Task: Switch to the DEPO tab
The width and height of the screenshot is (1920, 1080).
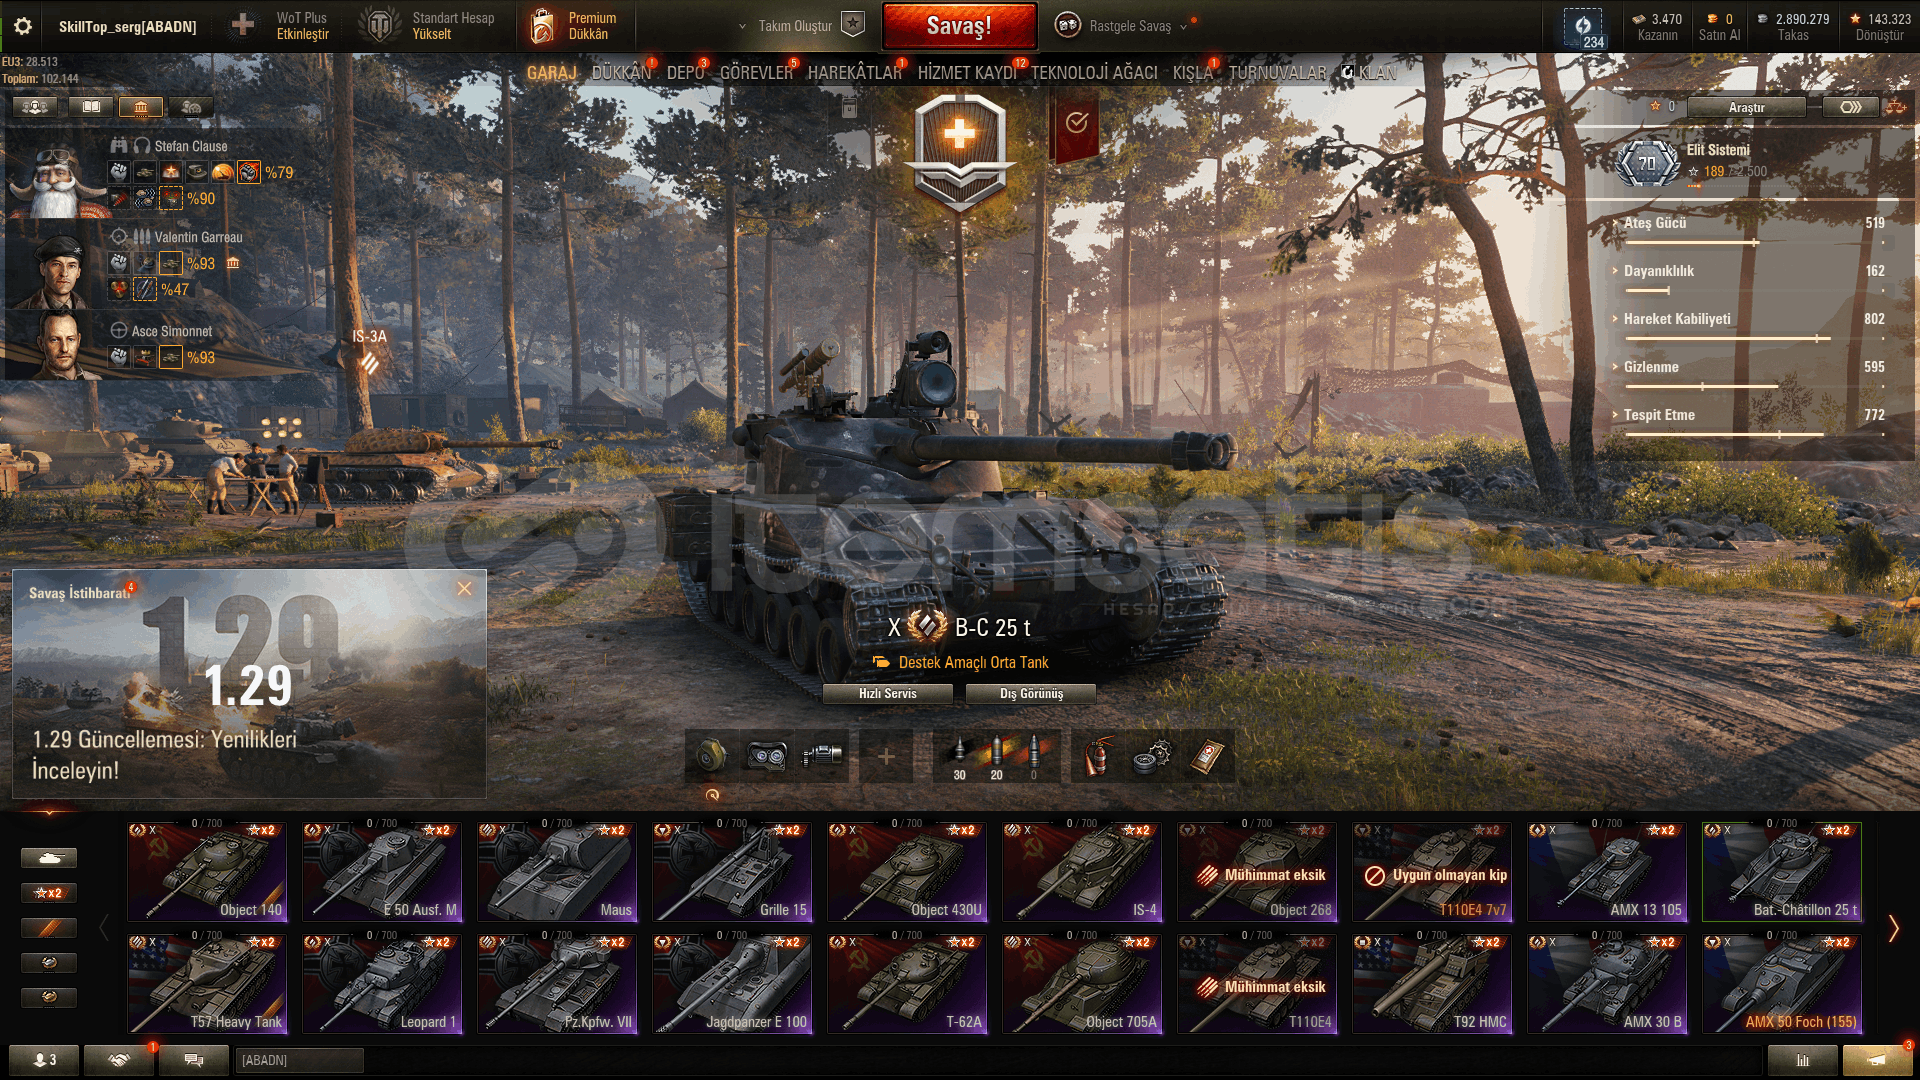Action: coord(685,73)
